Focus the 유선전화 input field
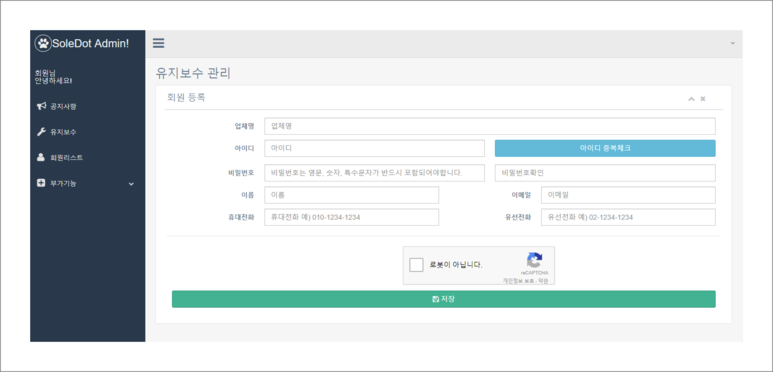This screenshot has height=372, width=773. pyautogui.click(x=628, y=217)
